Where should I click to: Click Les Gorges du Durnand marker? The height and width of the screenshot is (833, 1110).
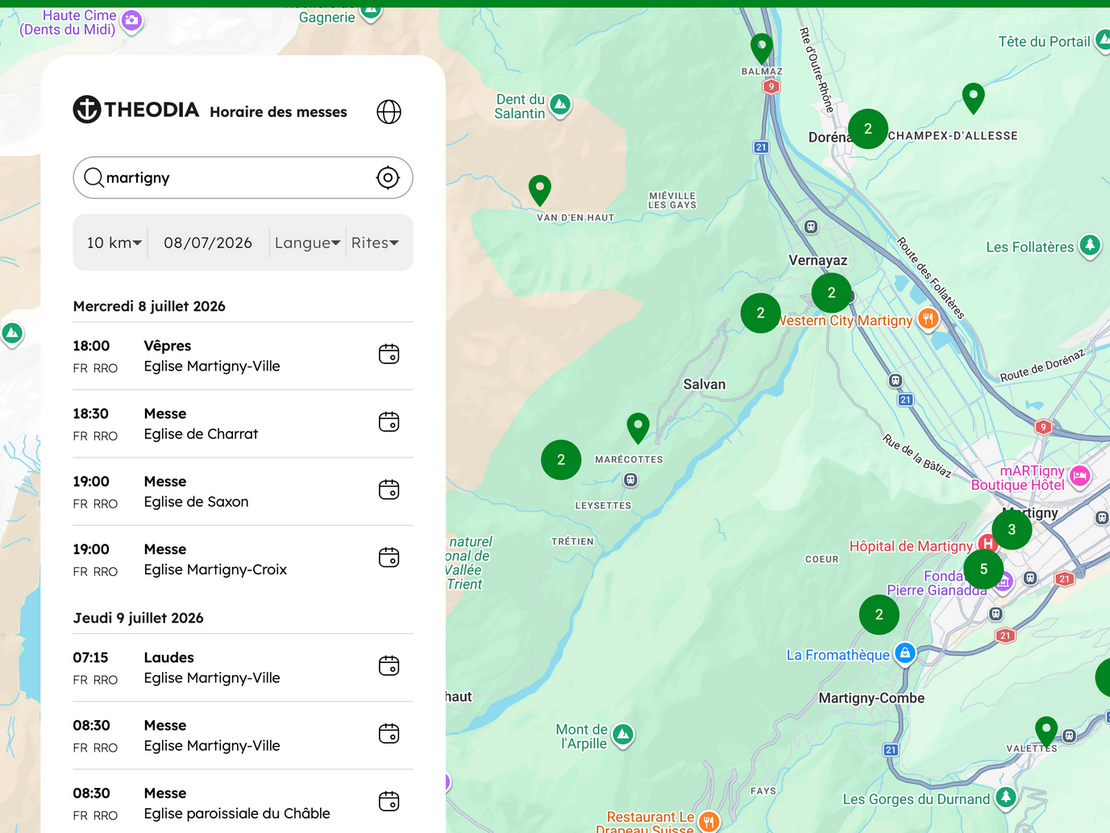pyautogui.click(x=1005, y=798)
